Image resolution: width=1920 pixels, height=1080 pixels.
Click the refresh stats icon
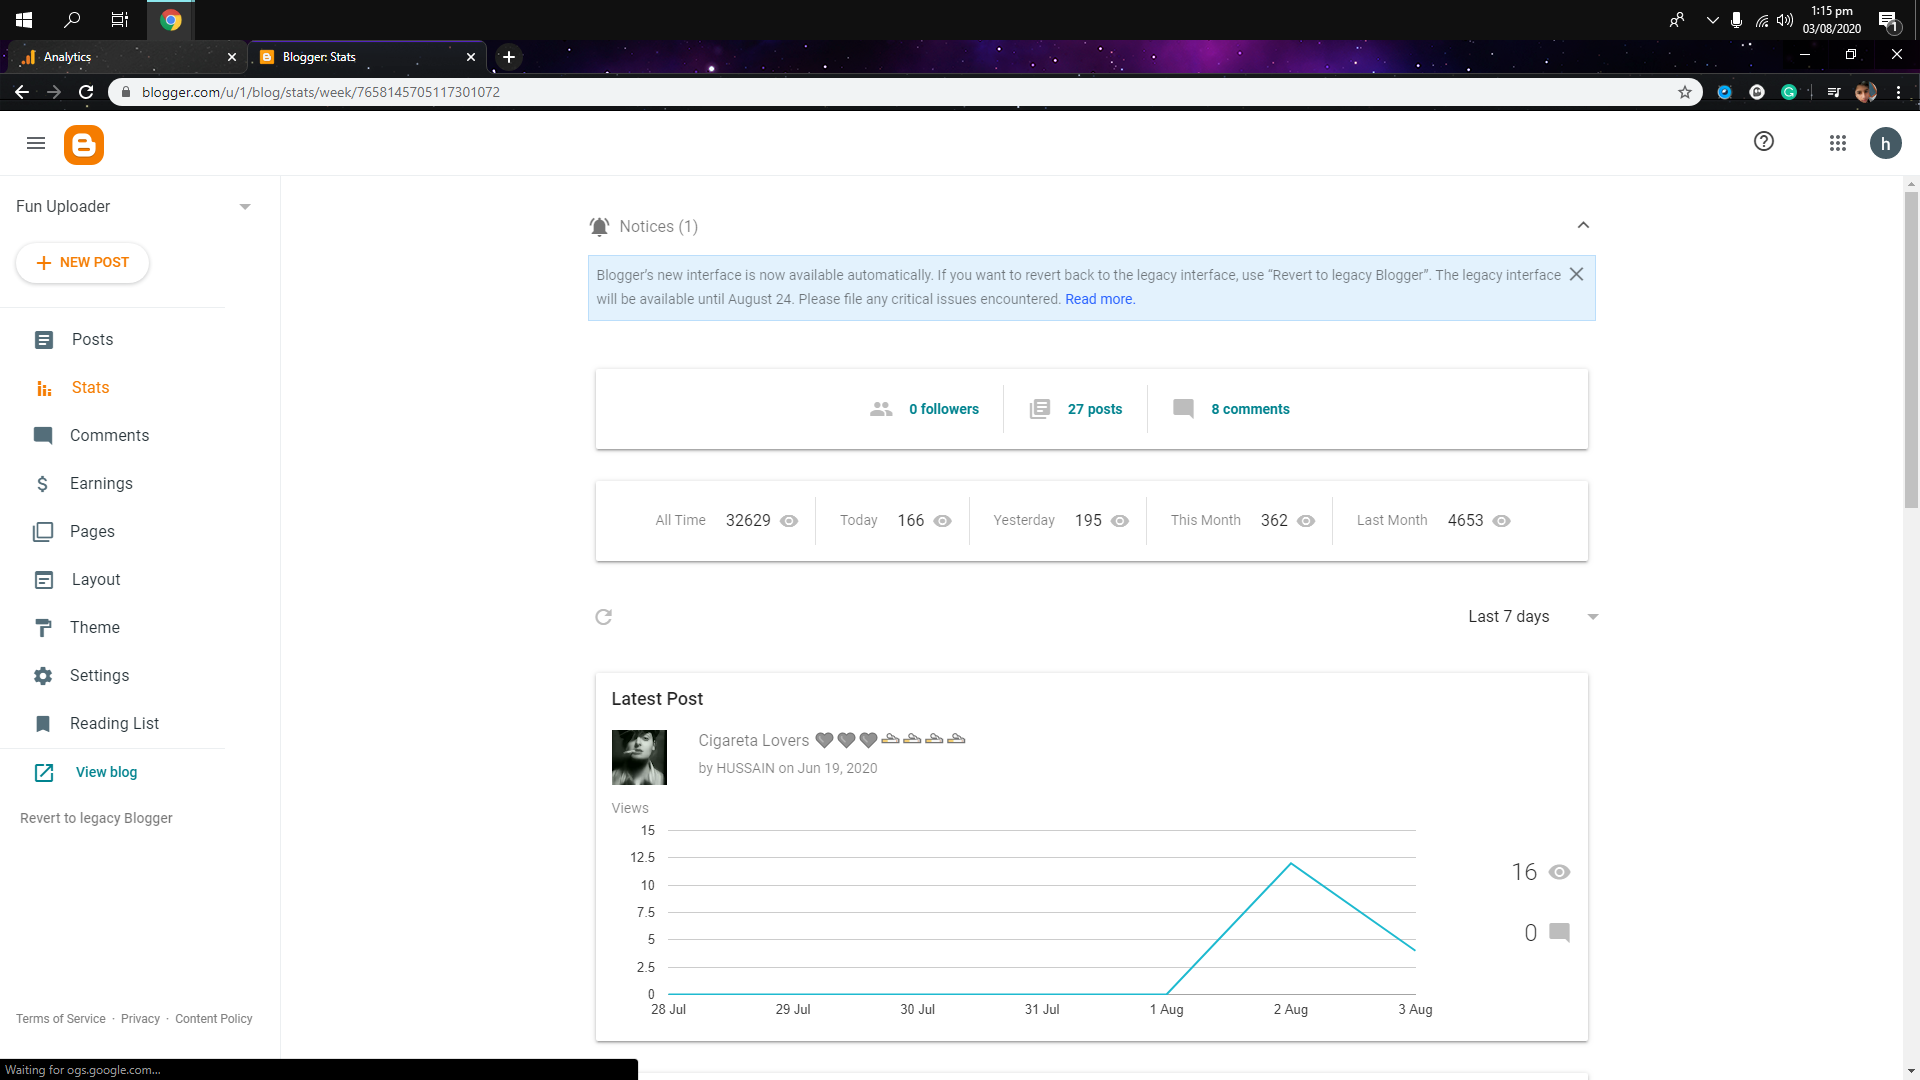point(603,617)
